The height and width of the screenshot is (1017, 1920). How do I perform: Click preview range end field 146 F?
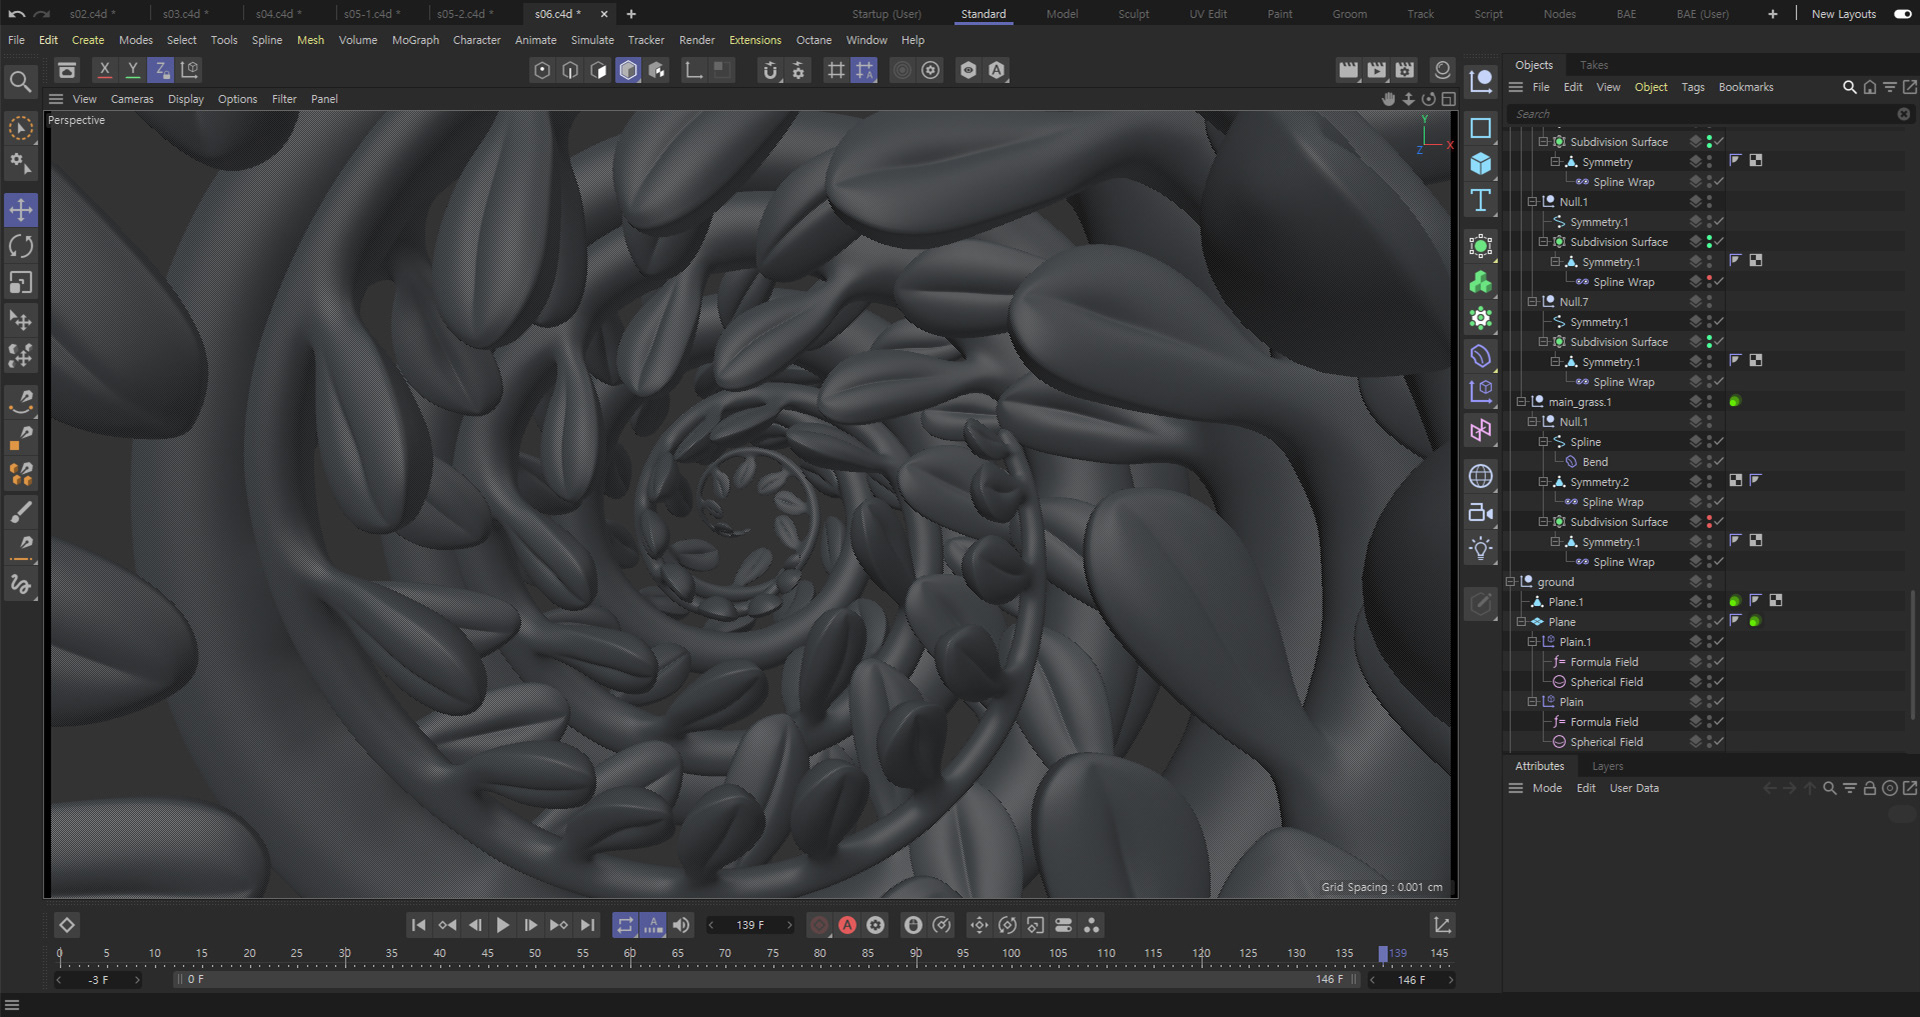click(x=1411, y=980)
